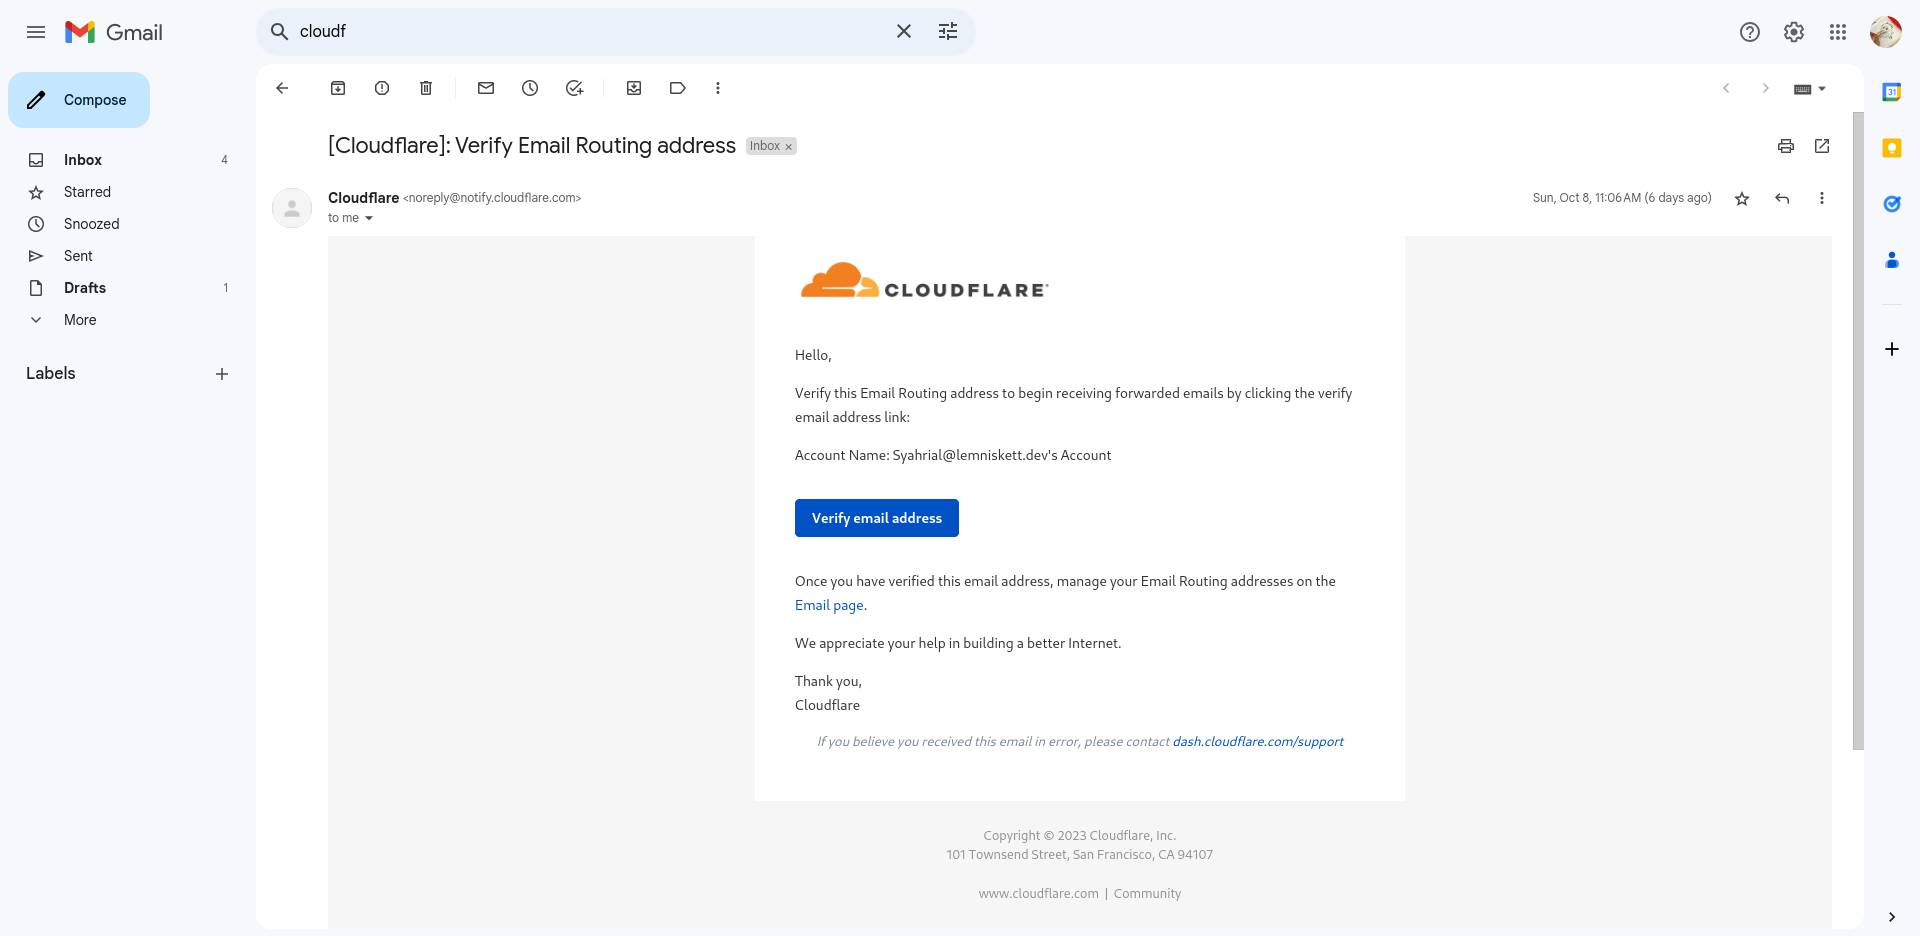Mark the email as unread

(486, 88)
